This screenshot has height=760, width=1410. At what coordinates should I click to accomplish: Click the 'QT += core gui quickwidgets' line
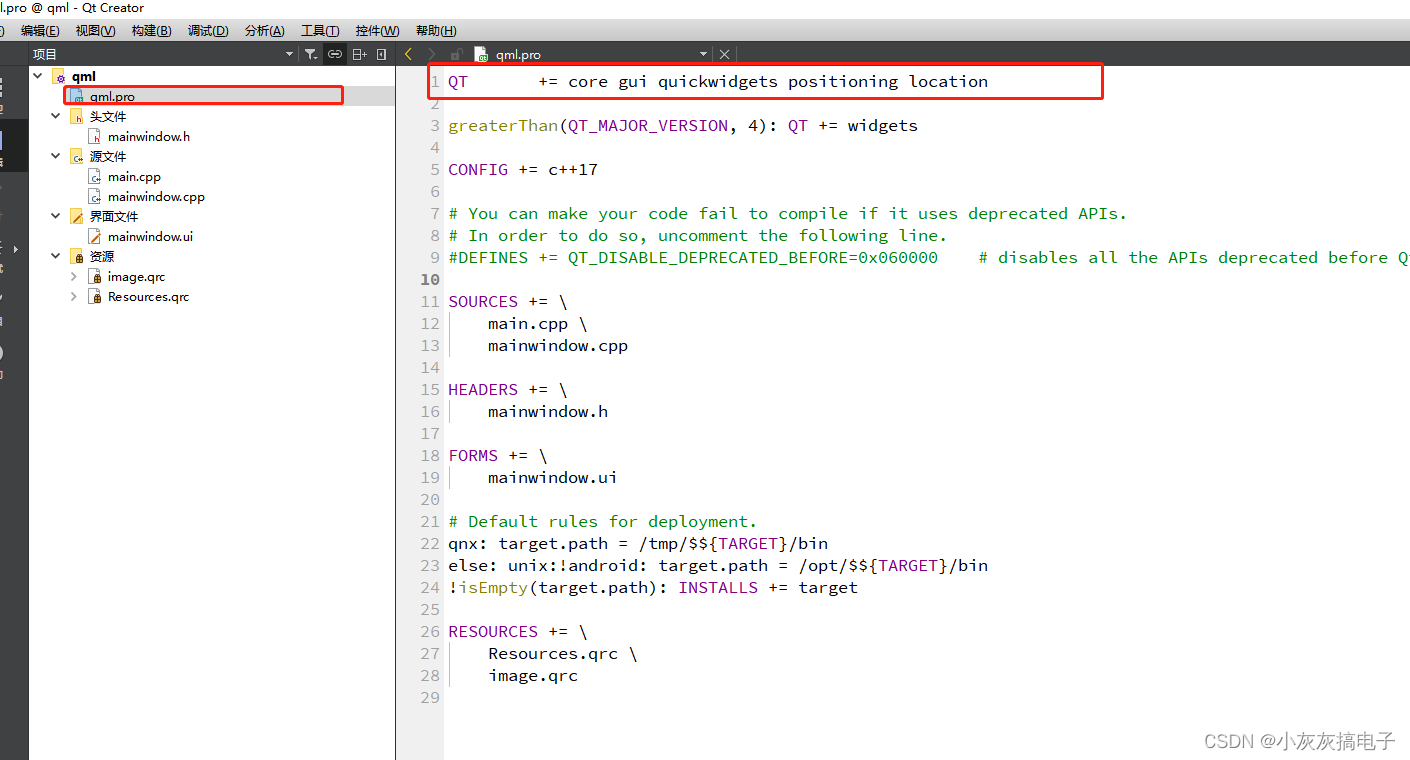(x=718, y=82)
